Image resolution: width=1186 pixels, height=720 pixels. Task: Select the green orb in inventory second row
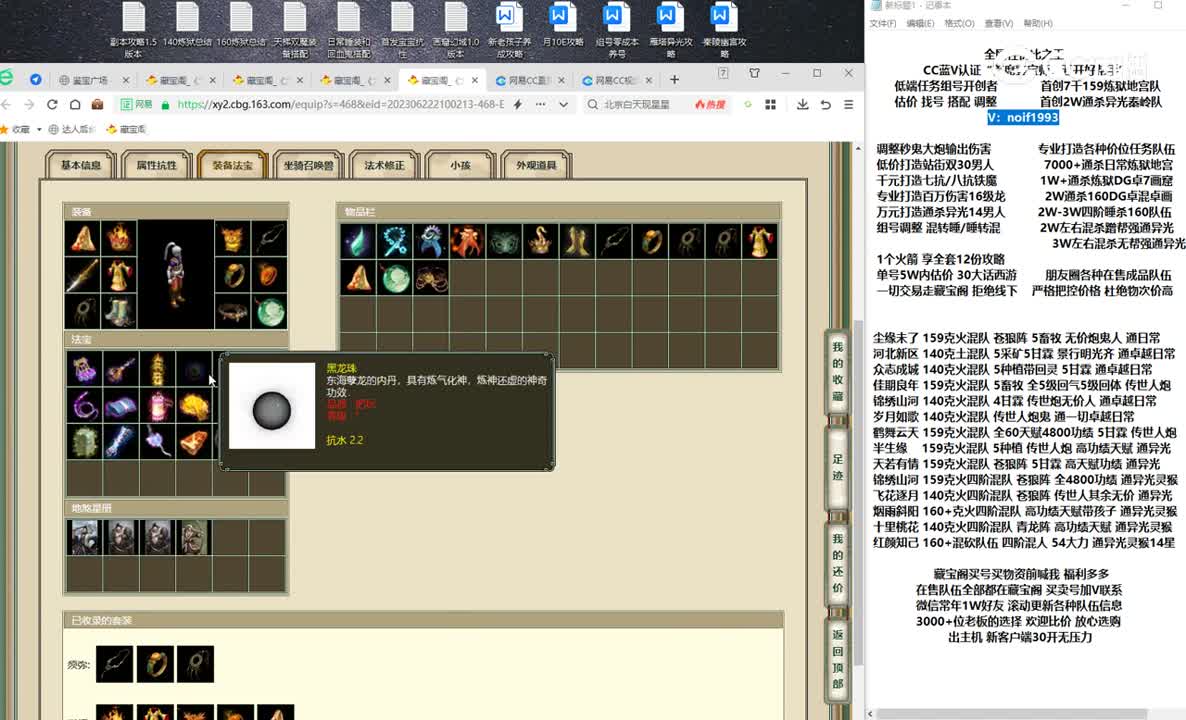394,278
